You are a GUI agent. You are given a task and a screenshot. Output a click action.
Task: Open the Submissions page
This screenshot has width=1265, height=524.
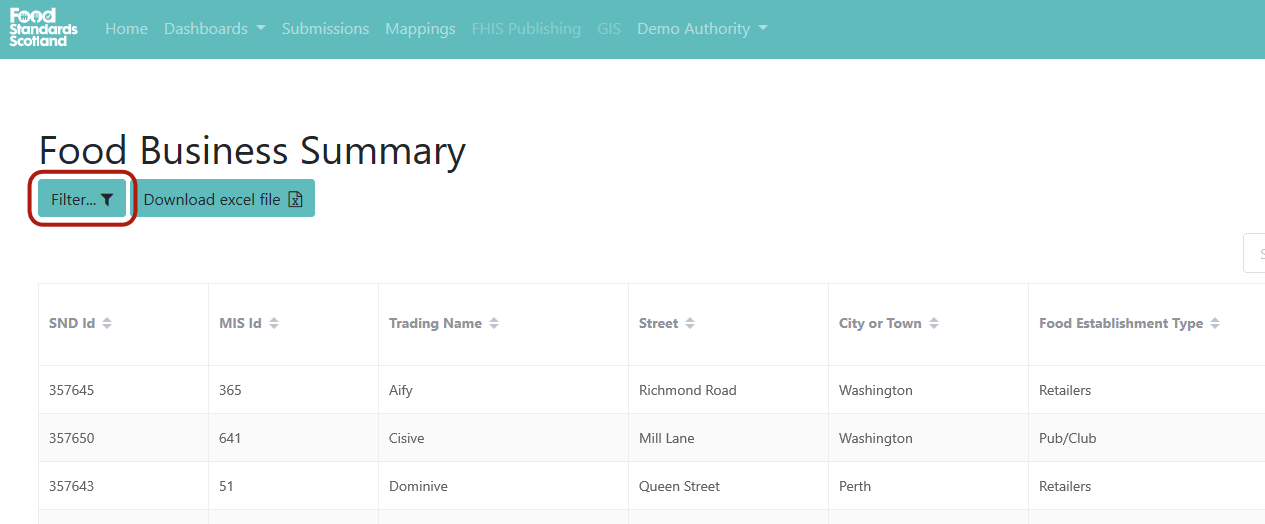(x=325, y=29)
